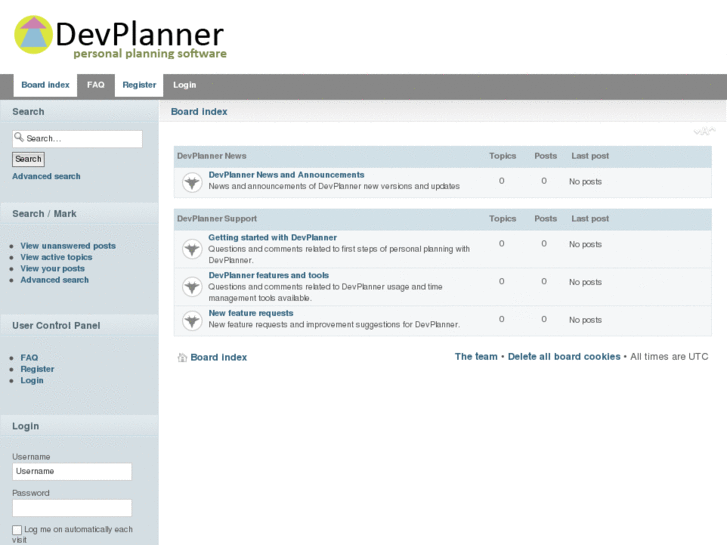
Task: Open Login link in User Control Panel
Action: (x=32, y=380)
